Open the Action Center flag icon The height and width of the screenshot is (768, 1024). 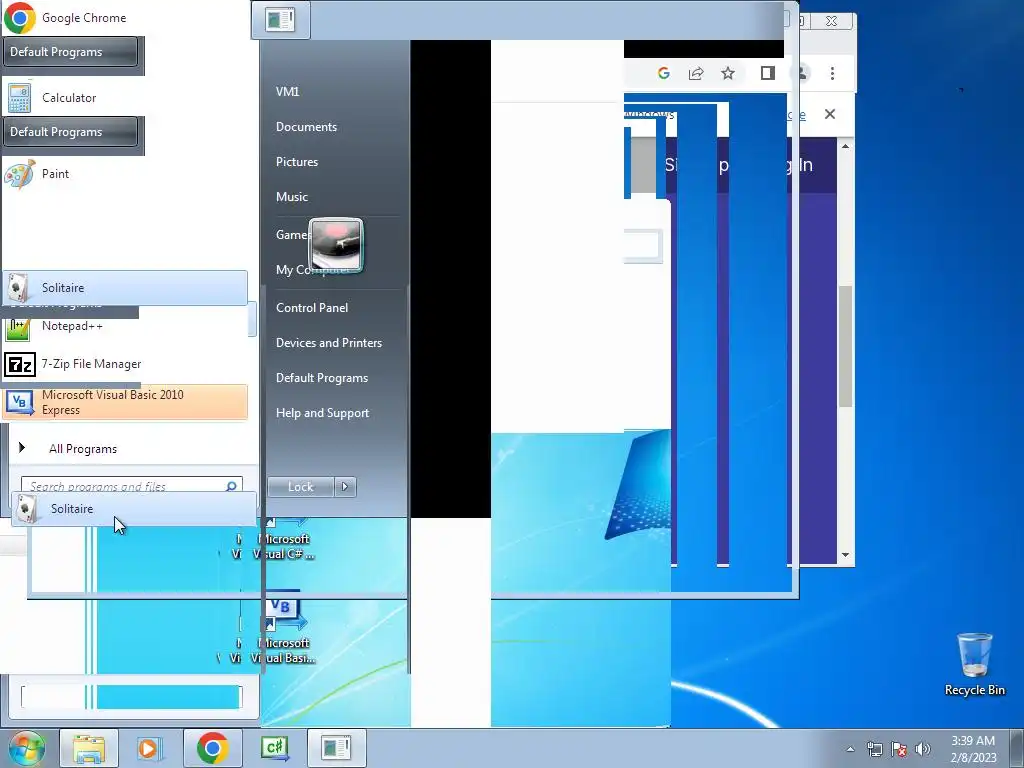point(899,749)
